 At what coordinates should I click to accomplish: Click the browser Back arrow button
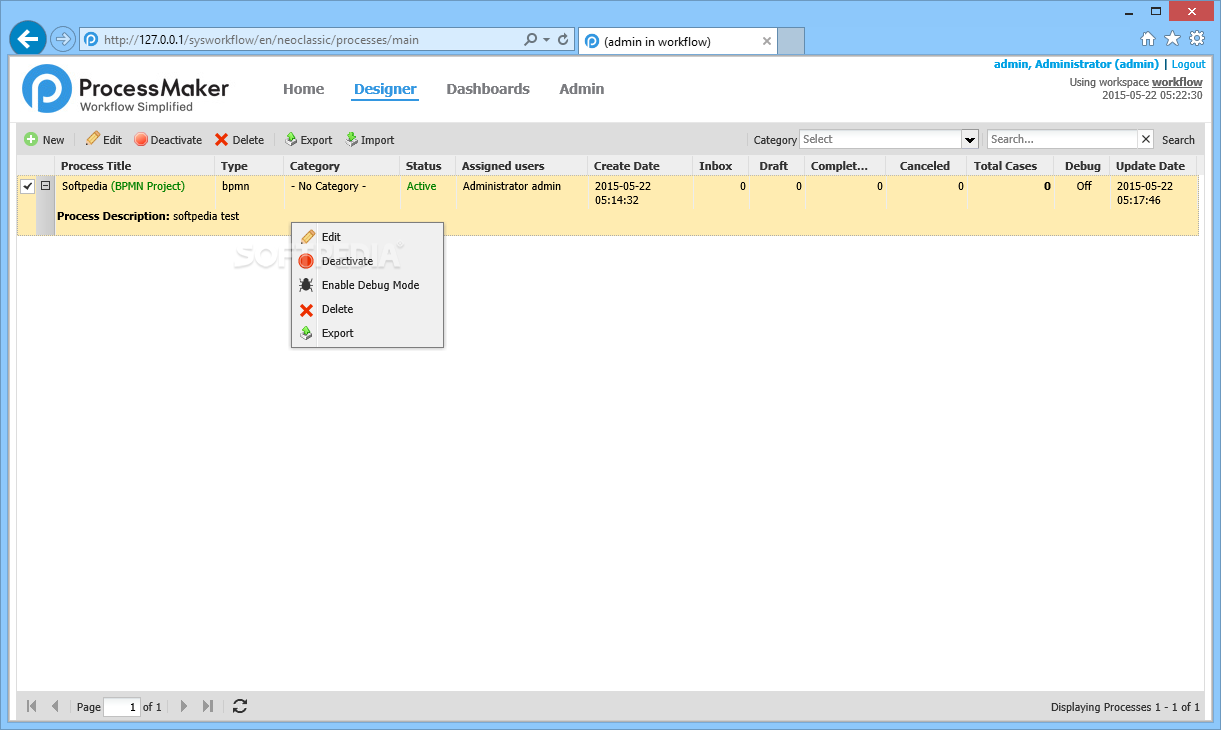(x=28, y=39)
